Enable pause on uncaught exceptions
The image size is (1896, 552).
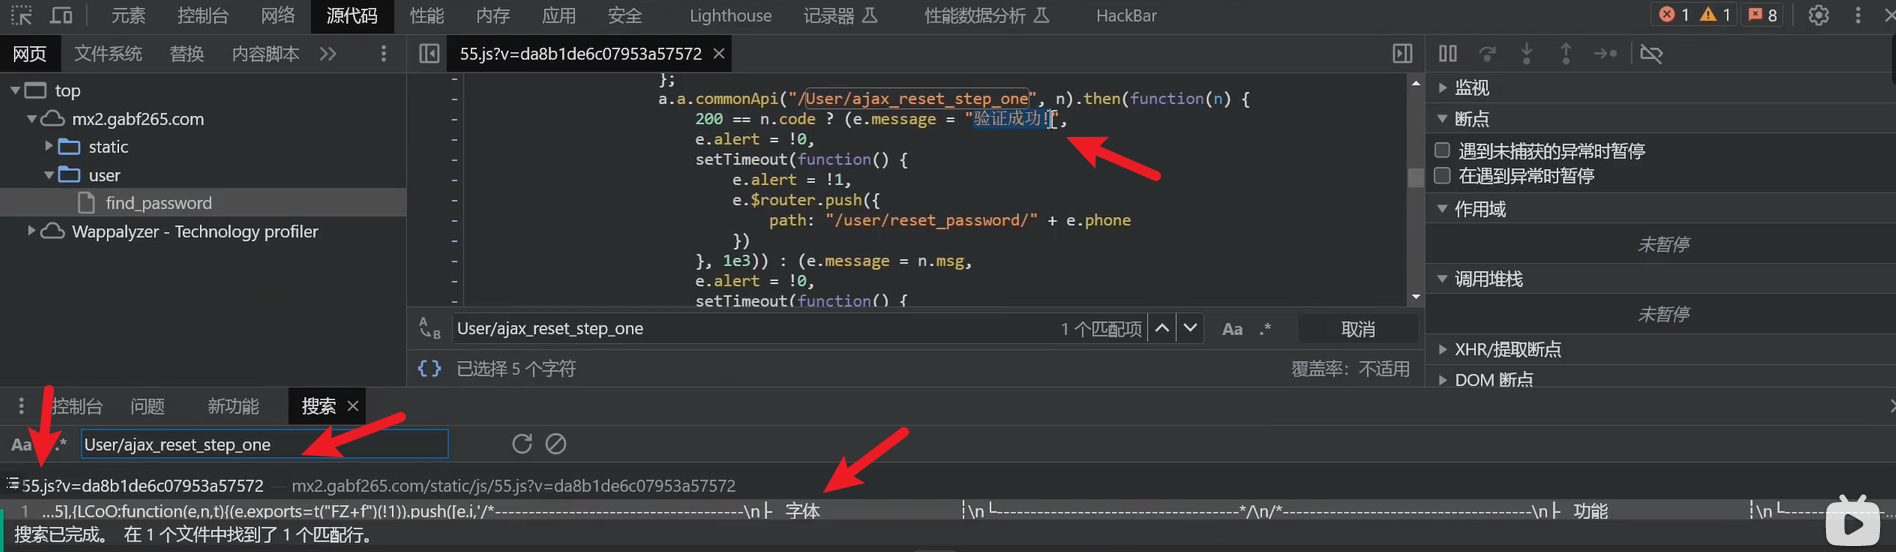click(x=1442, y=151)
